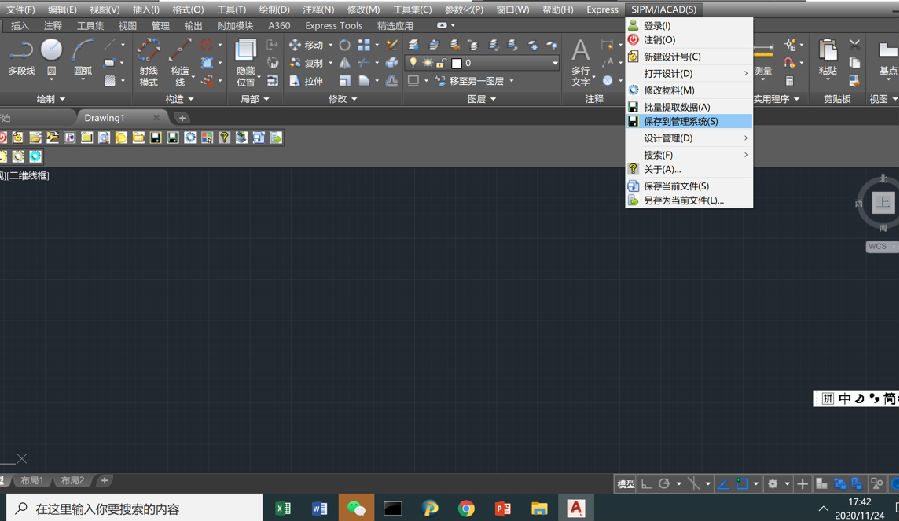Click the ViewCube top (上) face
Viewport: 899px width, 521px height.
pyautogui.click(x=883, y=203)
